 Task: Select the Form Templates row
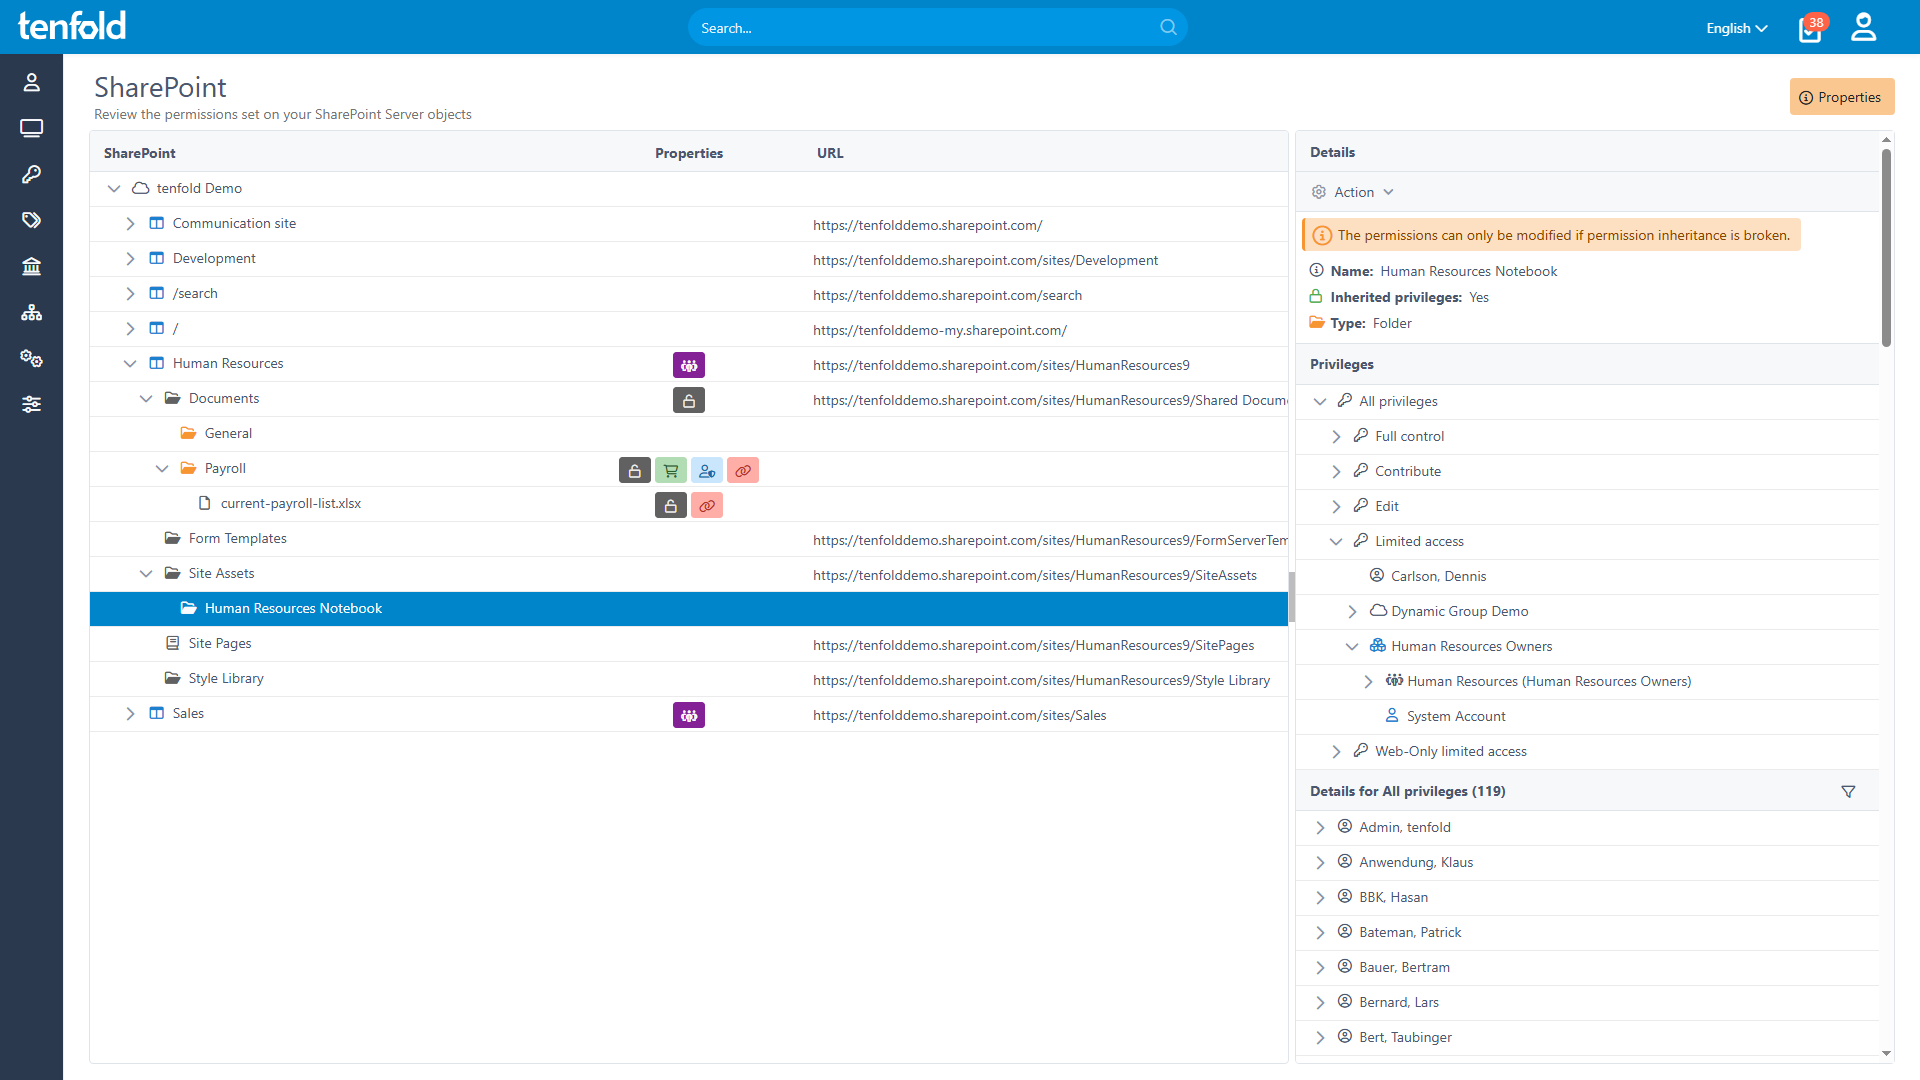pyautogui.click(x=688, y=538)
